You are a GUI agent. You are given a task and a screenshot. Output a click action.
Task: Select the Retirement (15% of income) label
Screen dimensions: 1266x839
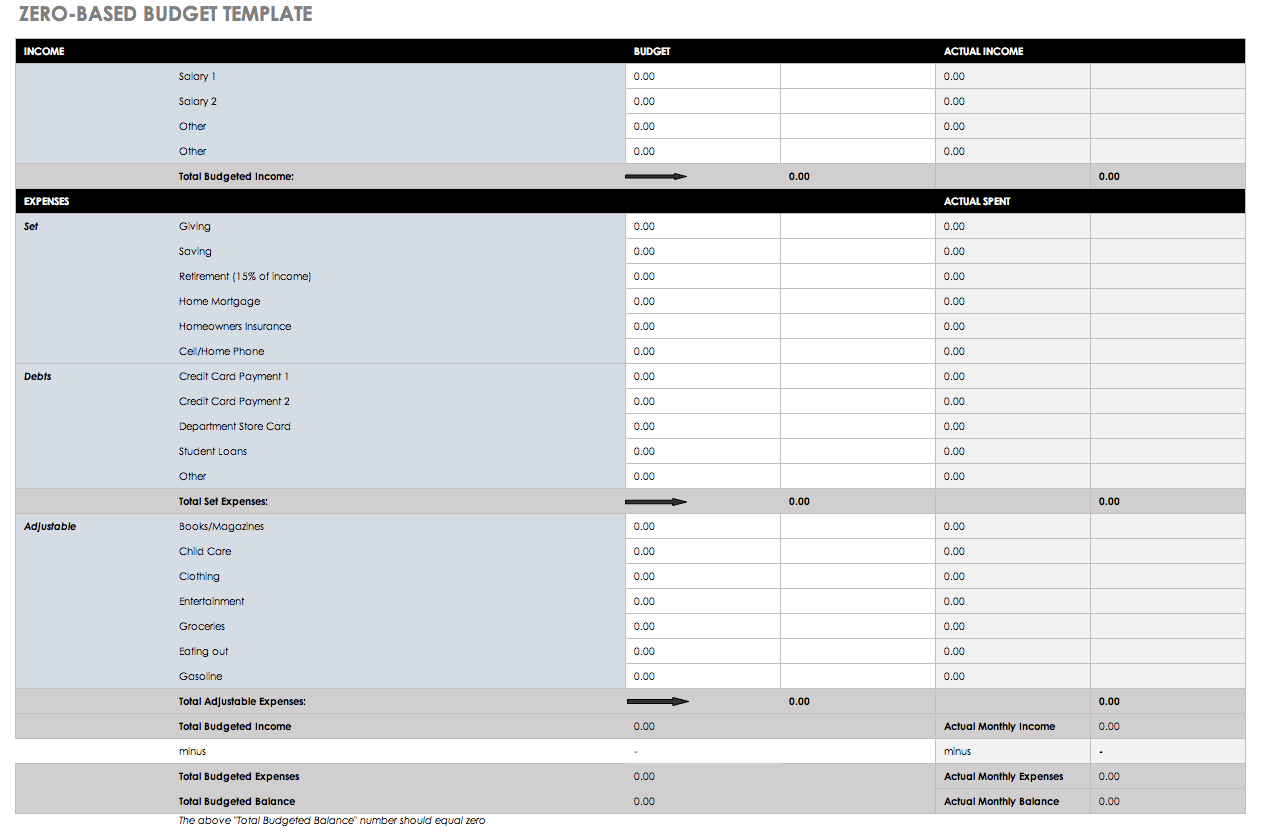pyautogui.click(x=243, y=276)
